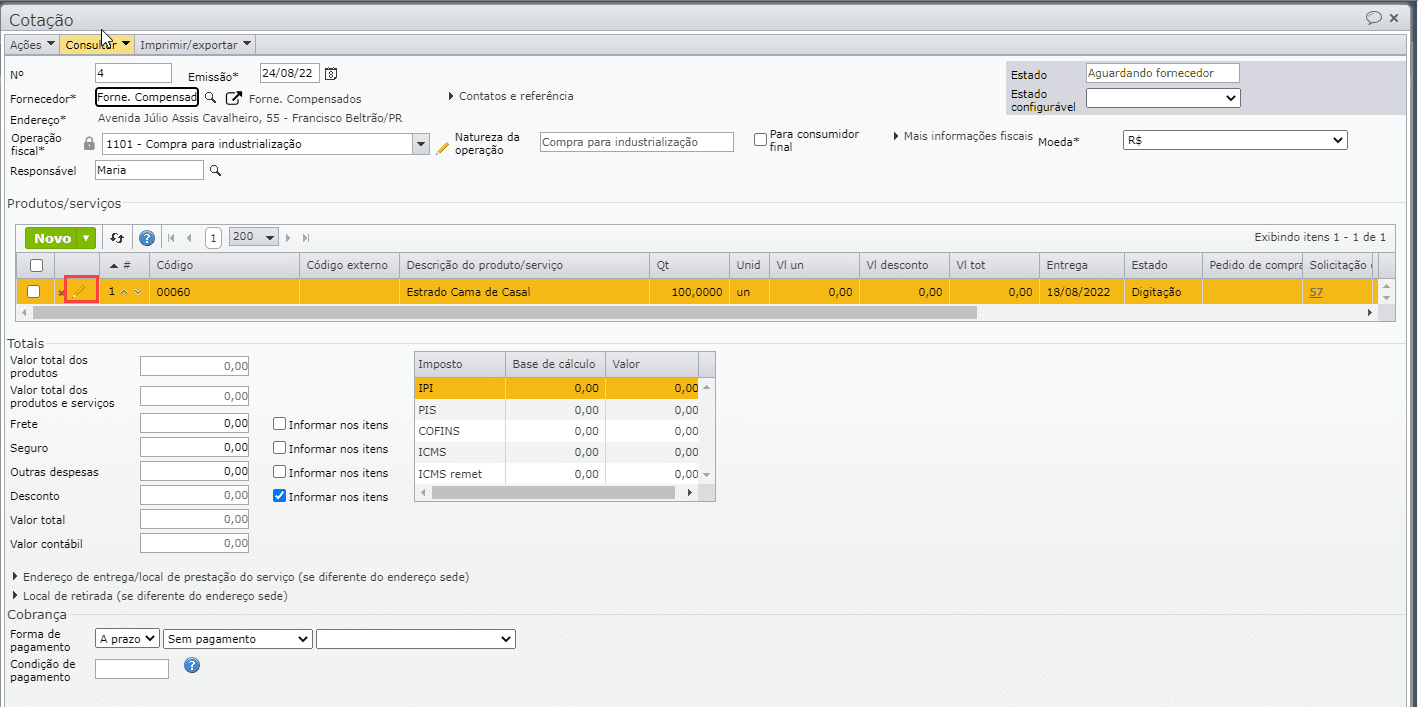Screen dimensions: 1418x707
Task: Click the Condição de pagamento input field
Action: pyautogui.click(x=132, y=669)
